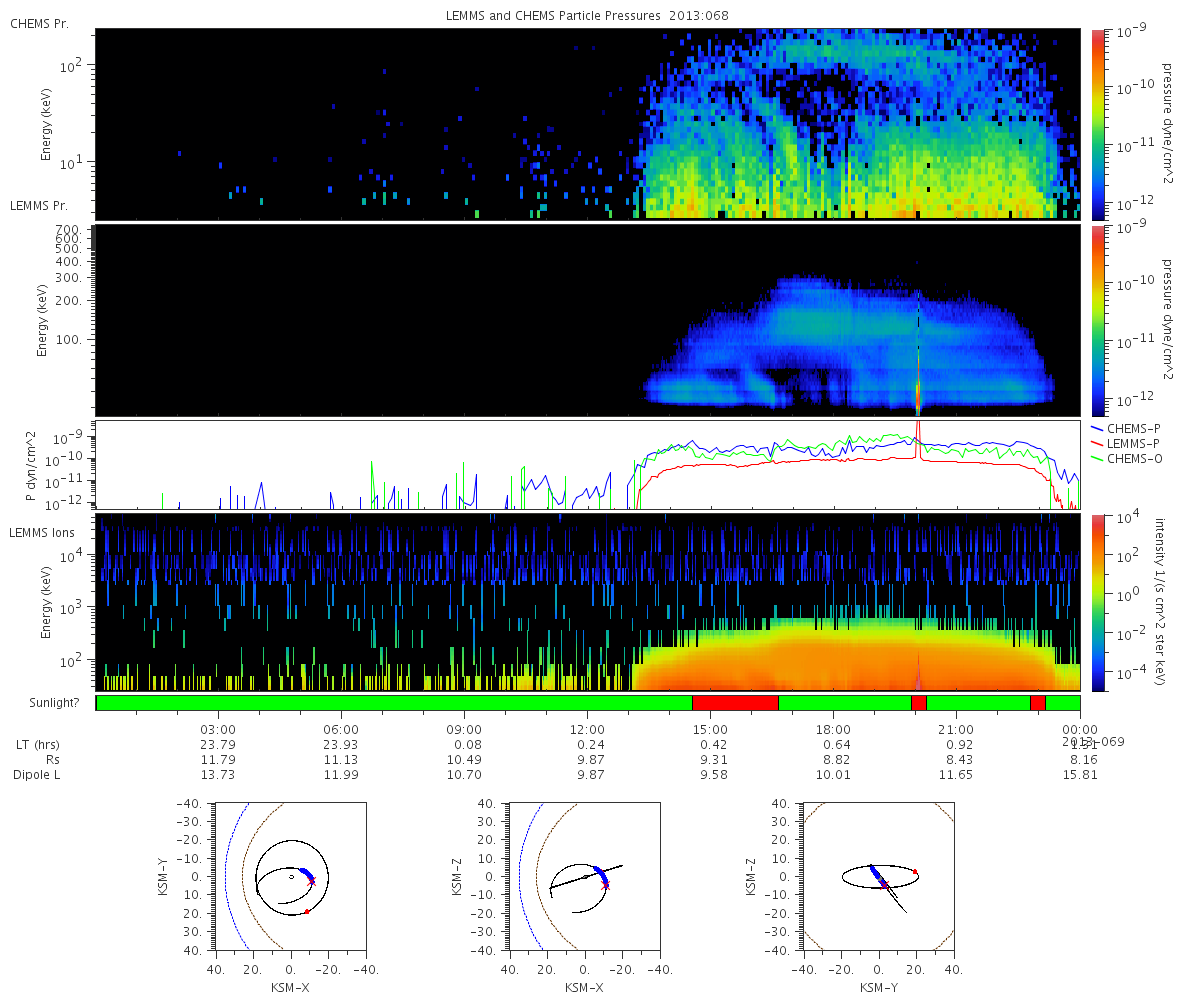1200x1000 pixels.
Task: Click the Sunlight? label
Action: pos(43,703)
